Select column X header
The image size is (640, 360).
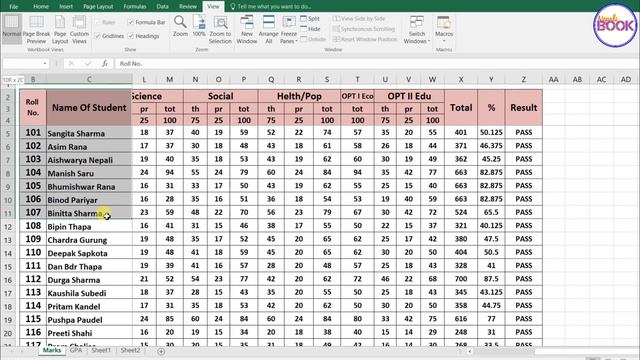[x=461, y=80]
